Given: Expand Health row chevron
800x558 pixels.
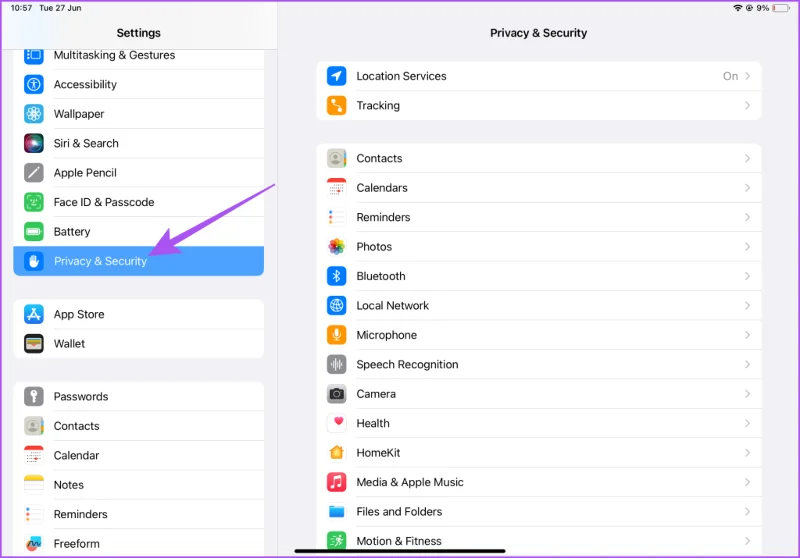Looking at the screenshot, I should click(x=747, y=423).
